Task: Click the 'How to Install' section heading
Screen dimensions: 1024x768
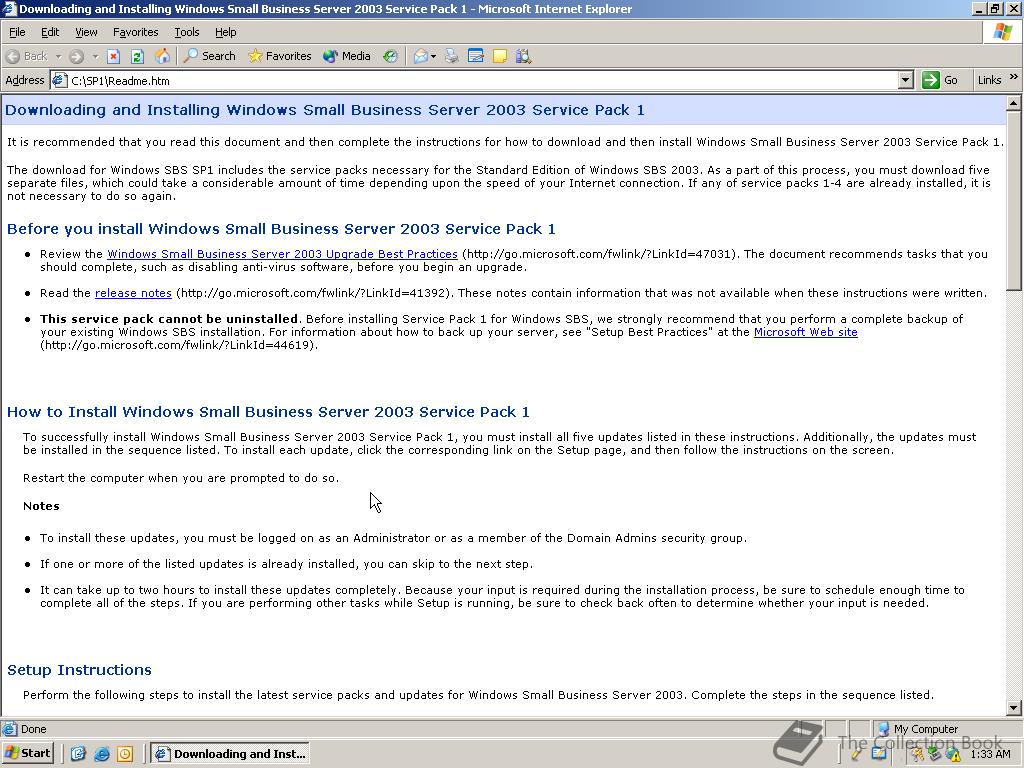Action: pyautogui.click(x=268, y=412)
